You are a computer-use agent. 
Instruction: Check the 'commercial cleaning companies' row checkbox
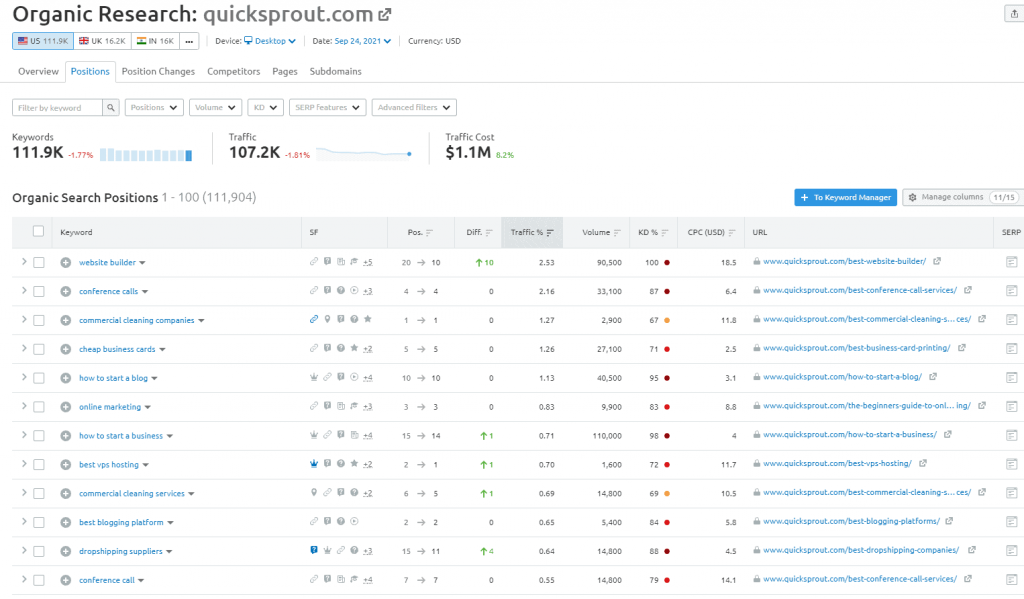click(39, 320)
